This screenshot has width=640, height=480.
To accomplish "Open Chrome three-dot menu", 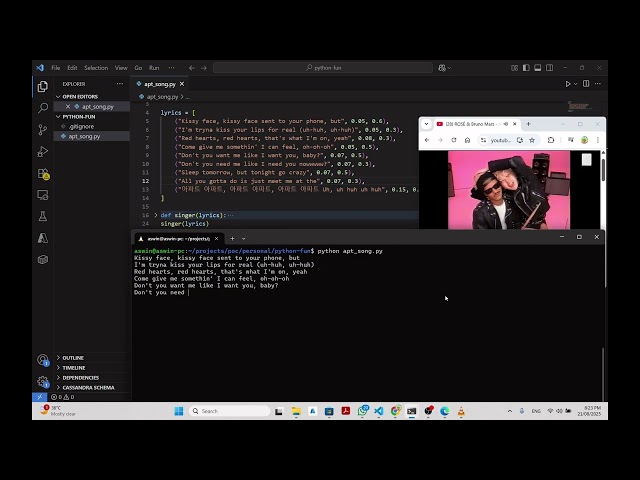I will (598, 140).
